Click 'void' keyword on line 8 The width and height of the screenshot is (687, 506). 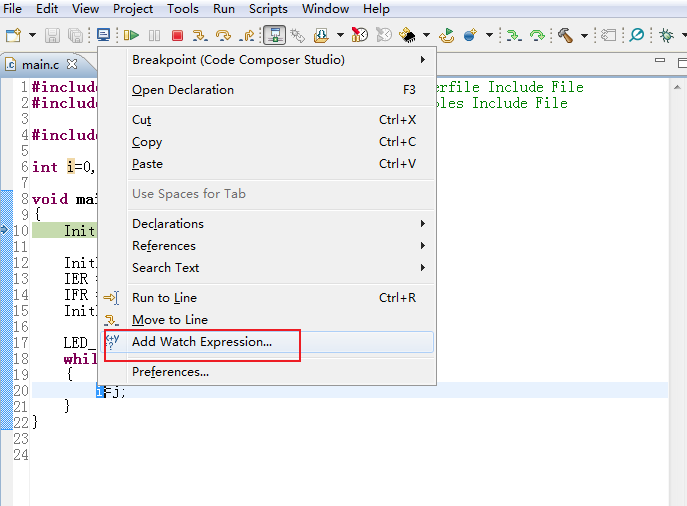click(x=50, y=199)
